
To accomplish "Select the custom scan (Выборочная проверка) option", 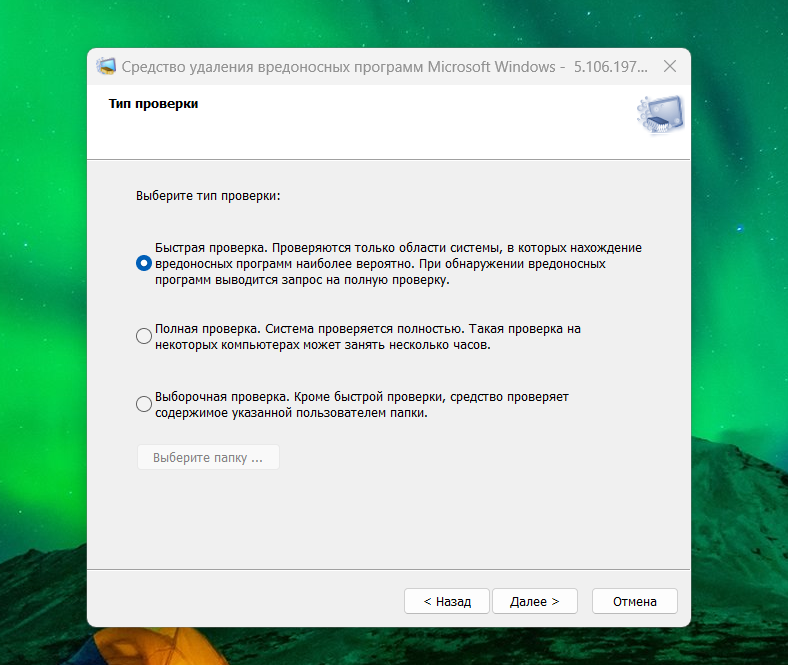I will tap(144, 404).
